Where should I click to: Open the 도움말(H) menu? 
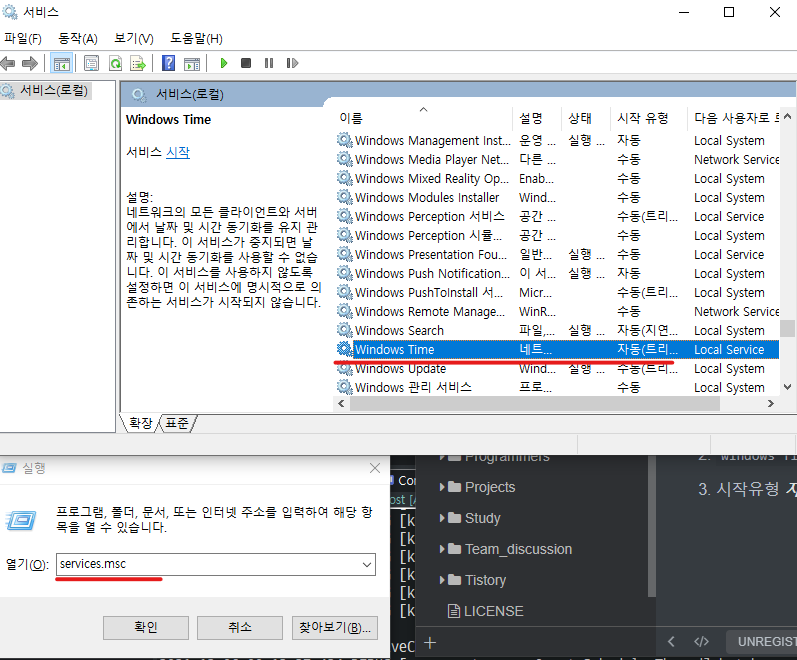coord(196,39)
